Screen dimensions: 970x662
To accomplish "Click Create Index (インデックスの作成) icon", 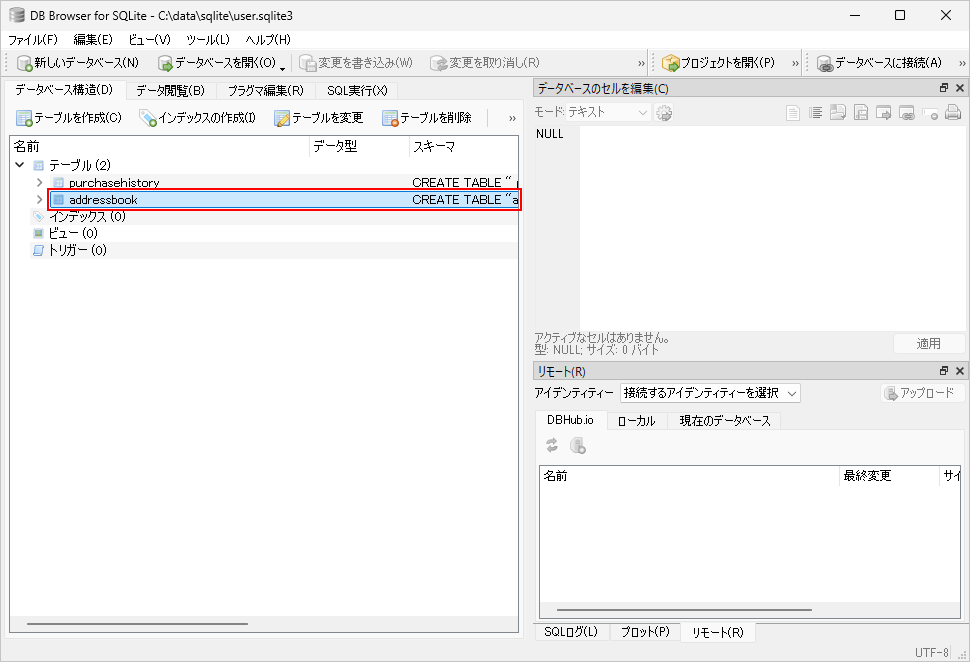I will pos(148,118).
